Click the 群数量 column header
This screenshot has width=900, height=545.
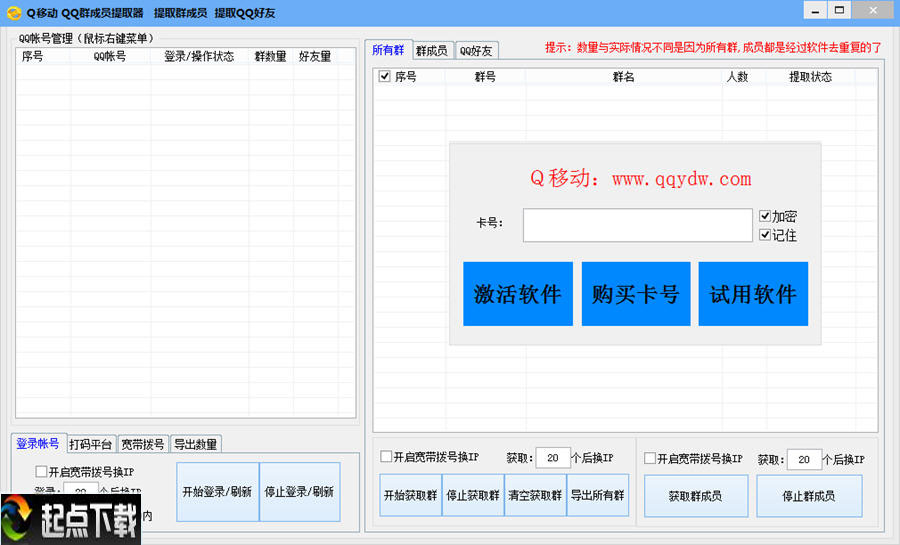(x=270, y=56)
